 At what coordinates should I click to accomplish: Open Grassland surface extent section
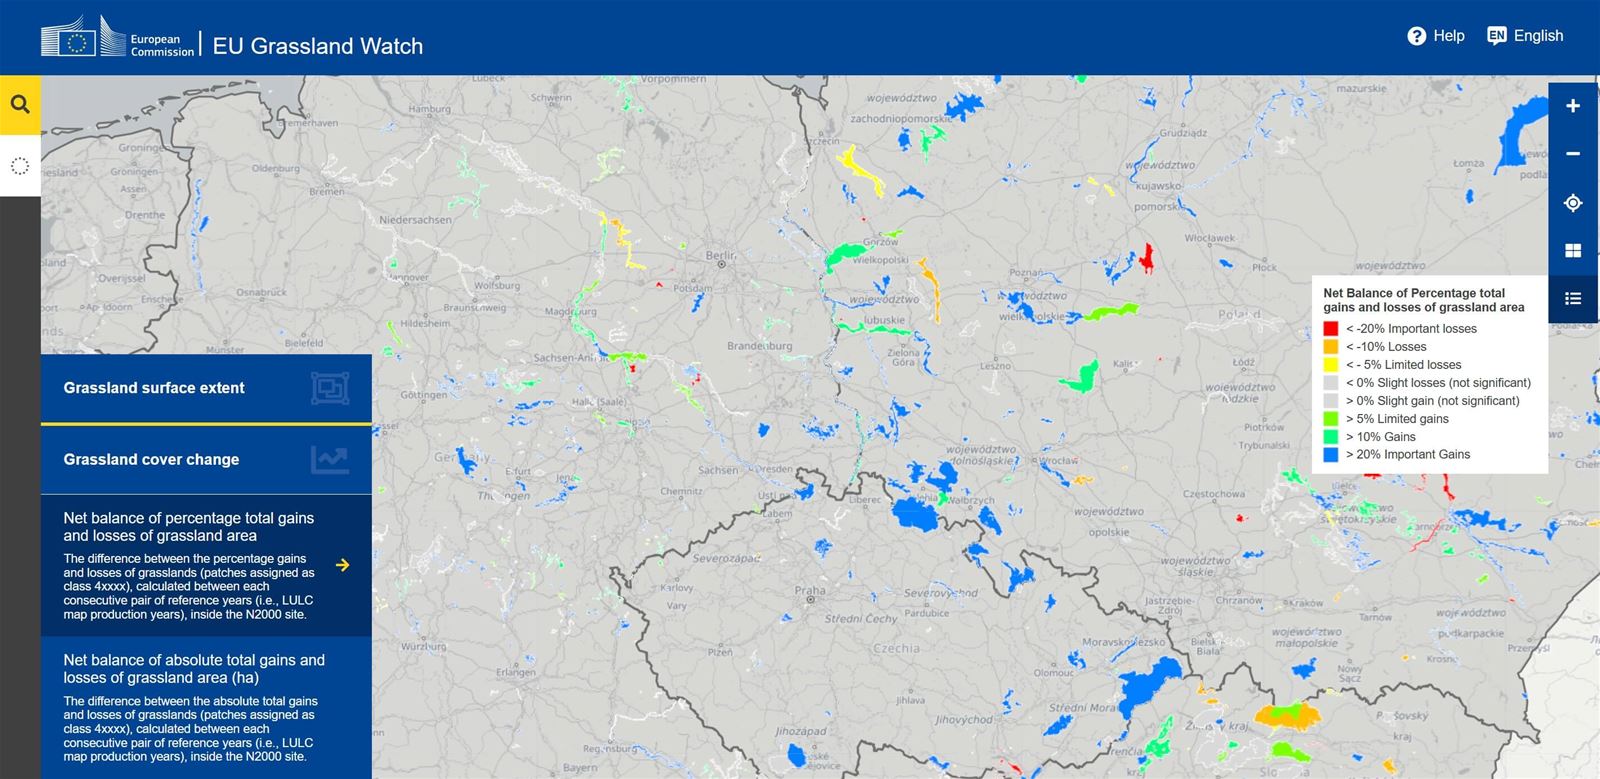coord(206,388)
